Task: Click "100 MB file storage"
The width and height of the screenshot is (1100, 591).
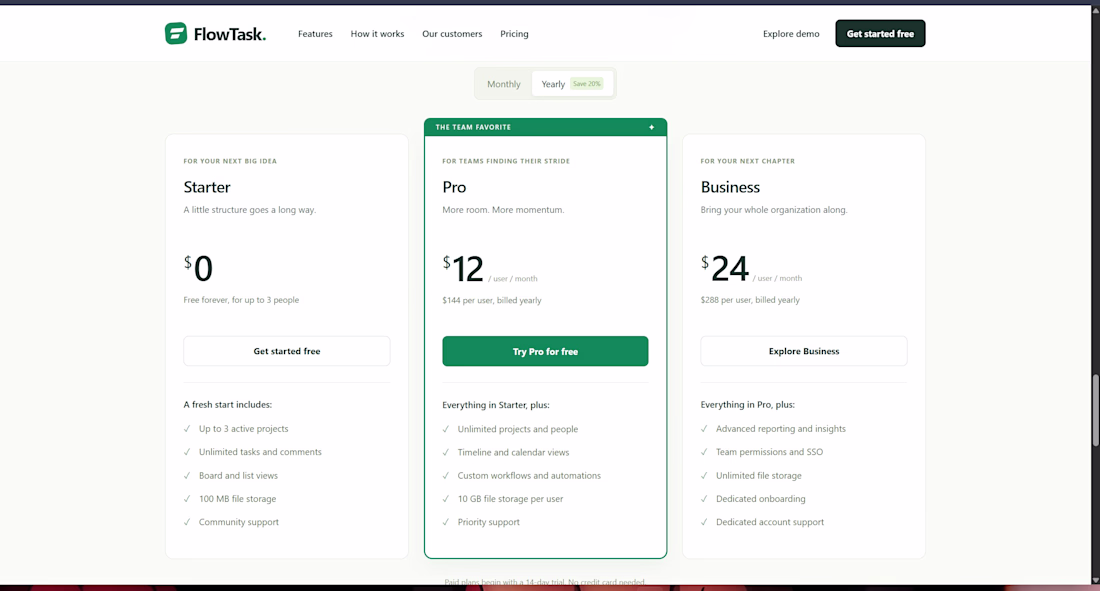Action: [x=238, y=499]
